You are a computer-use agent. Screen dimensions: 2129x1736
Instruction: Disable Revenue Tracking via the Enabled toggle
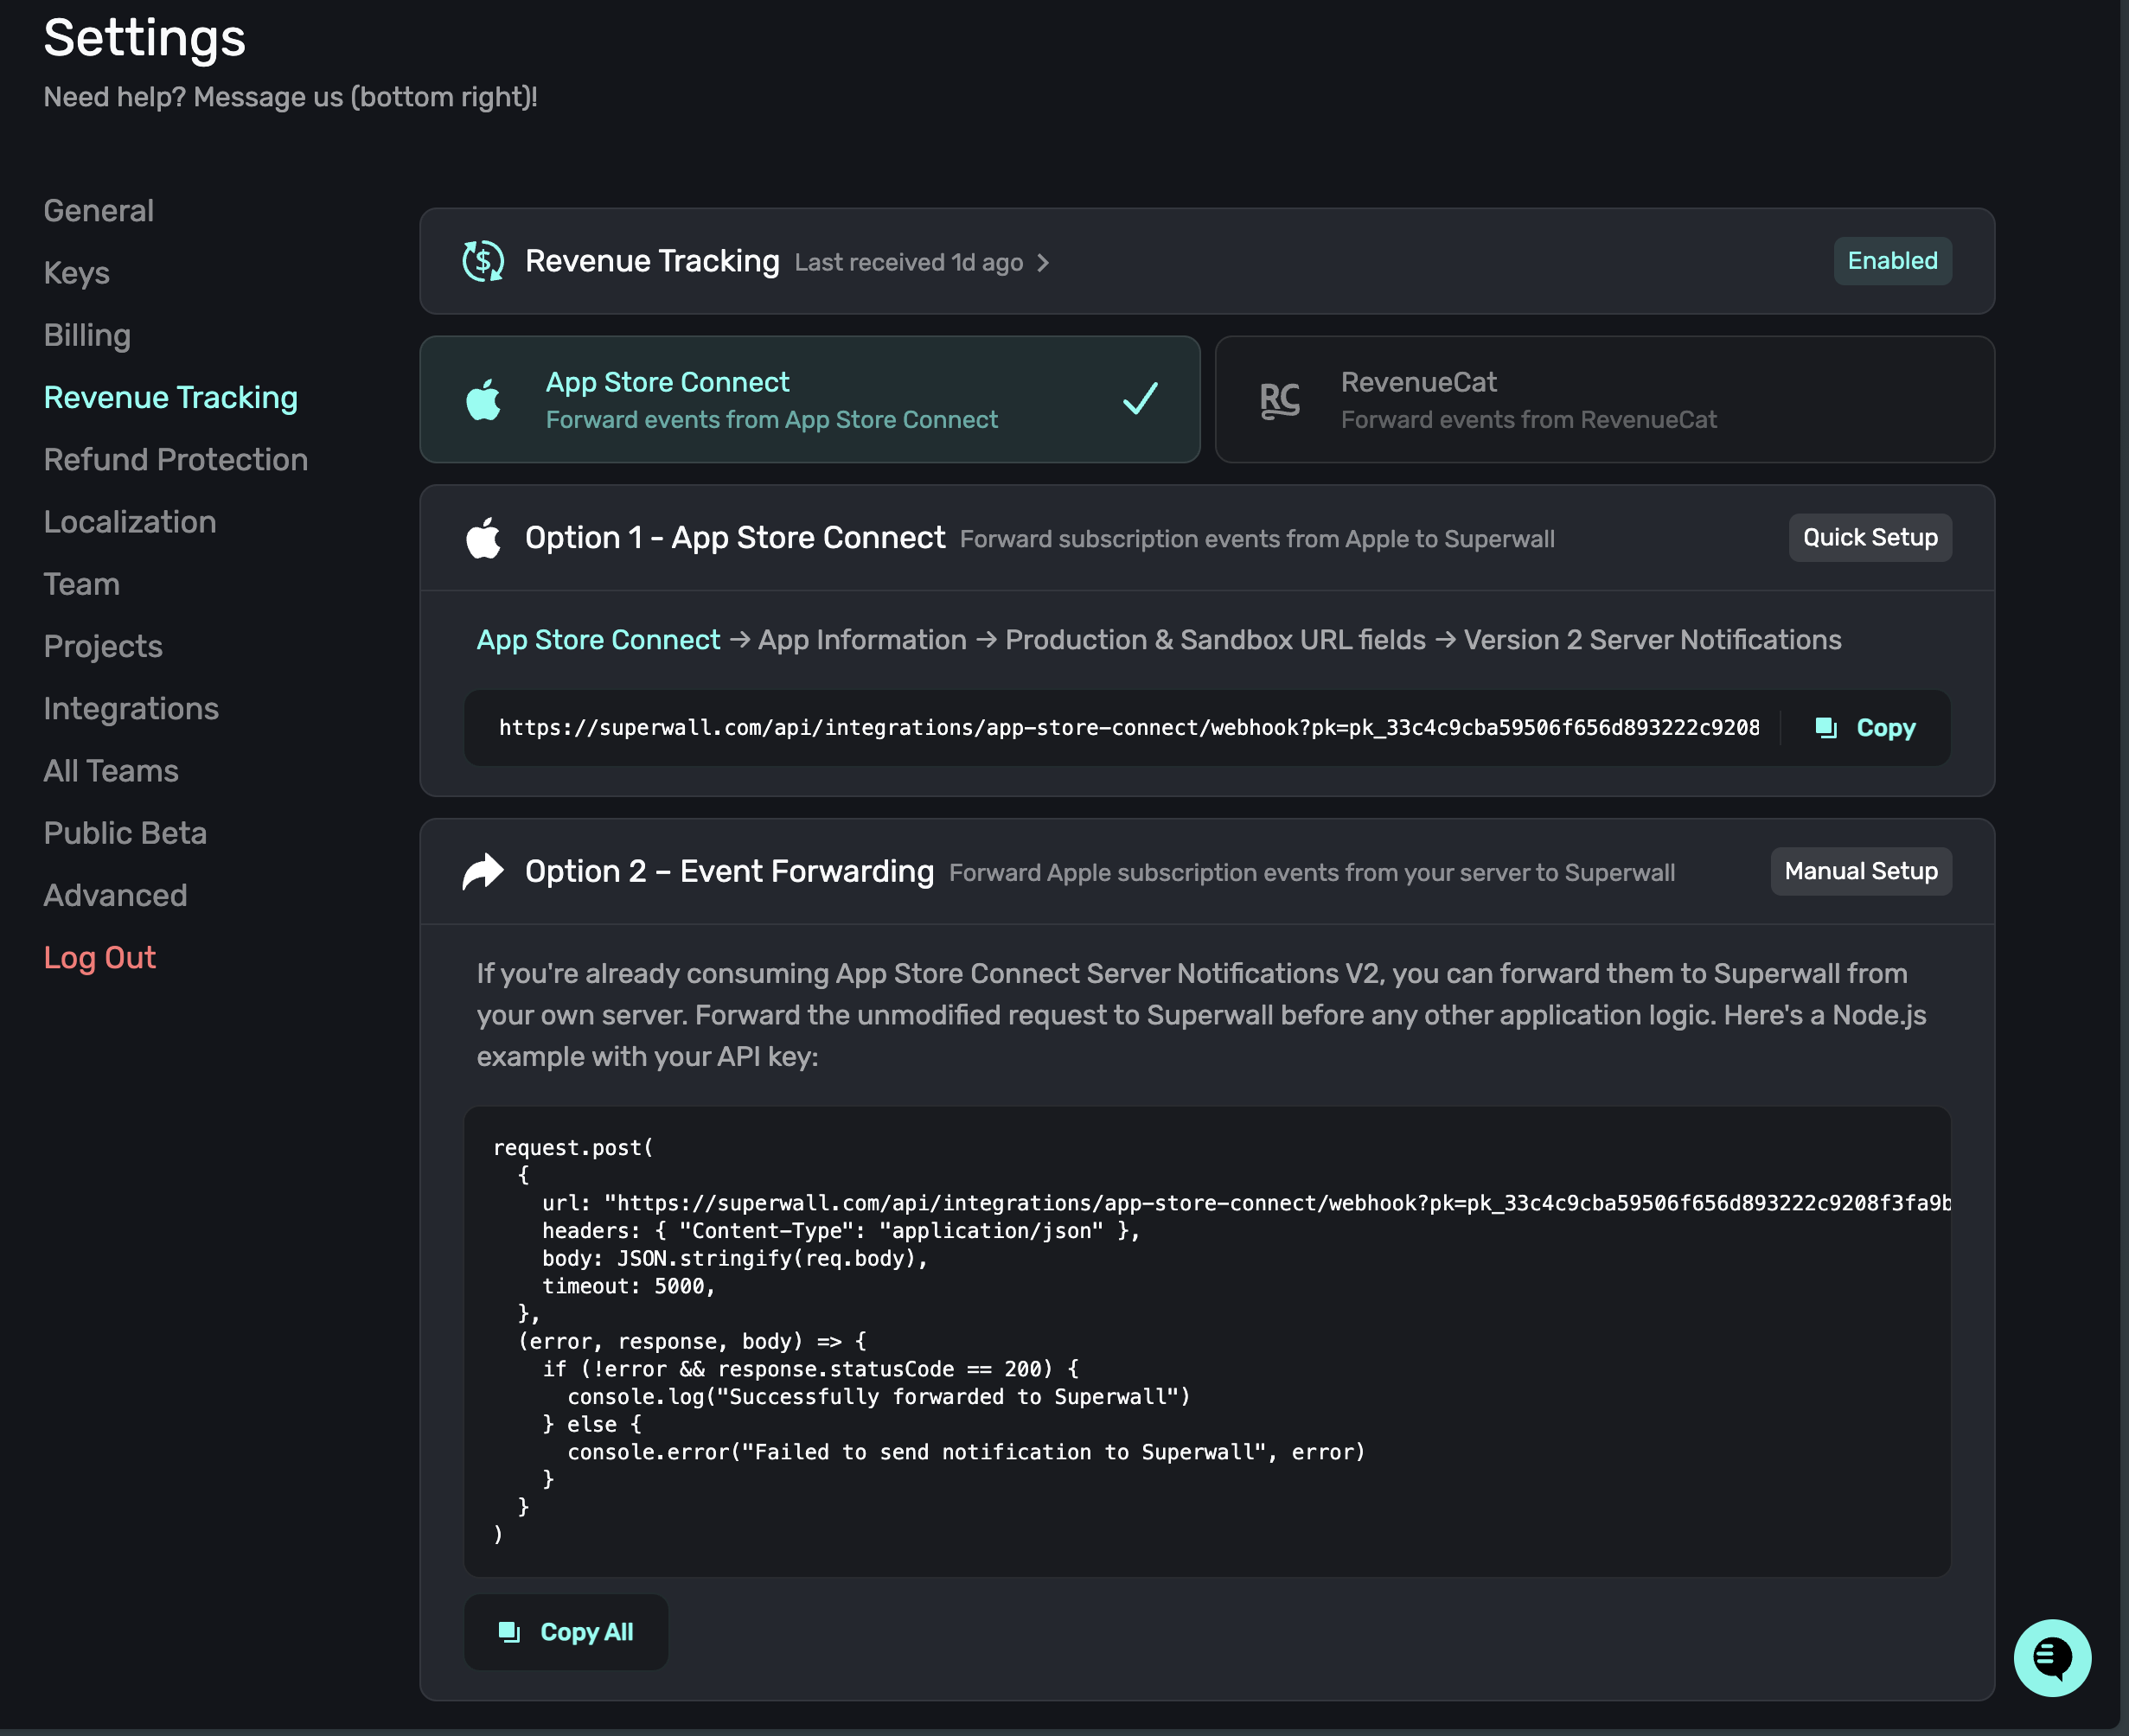pos(1892,261)
